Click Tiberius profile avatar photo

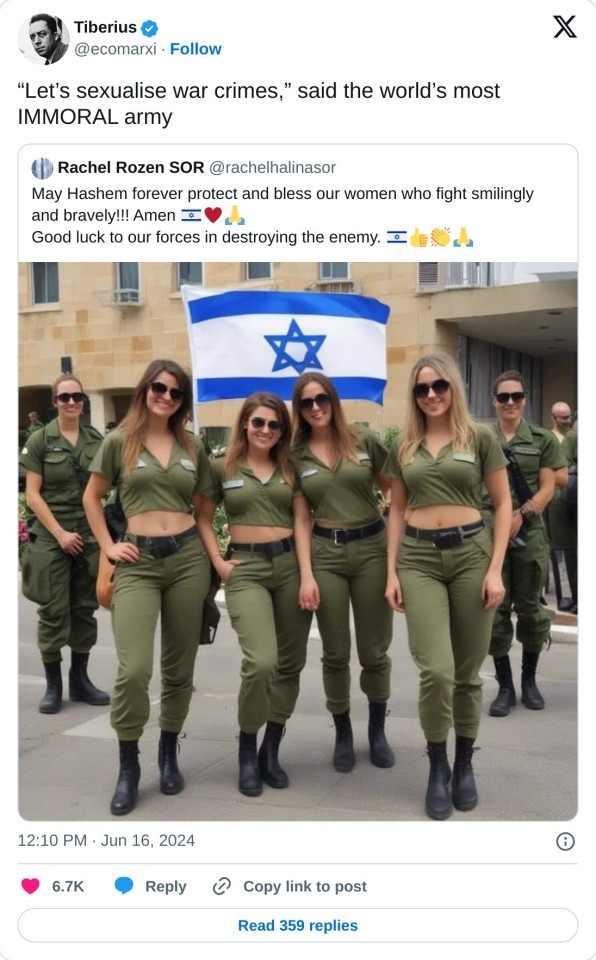pyautogui.click(x=43, y=39)
